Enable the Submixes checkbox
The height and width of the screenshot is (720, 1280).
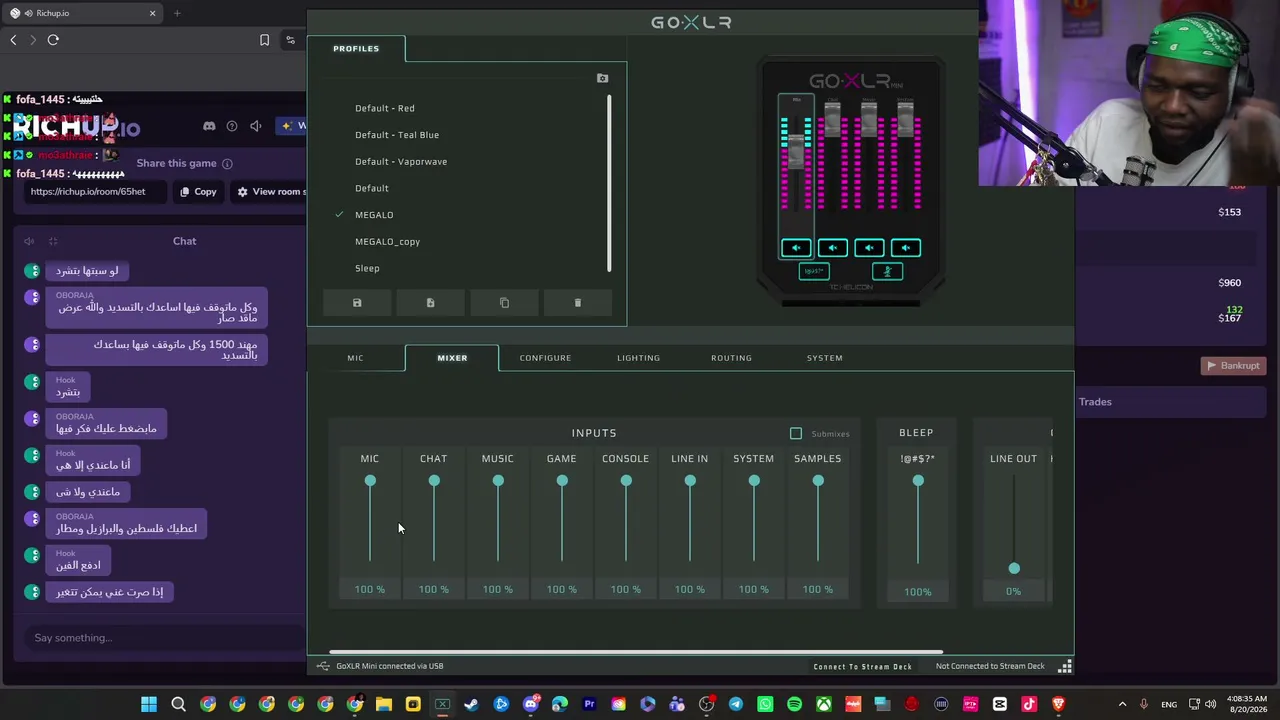796,434
